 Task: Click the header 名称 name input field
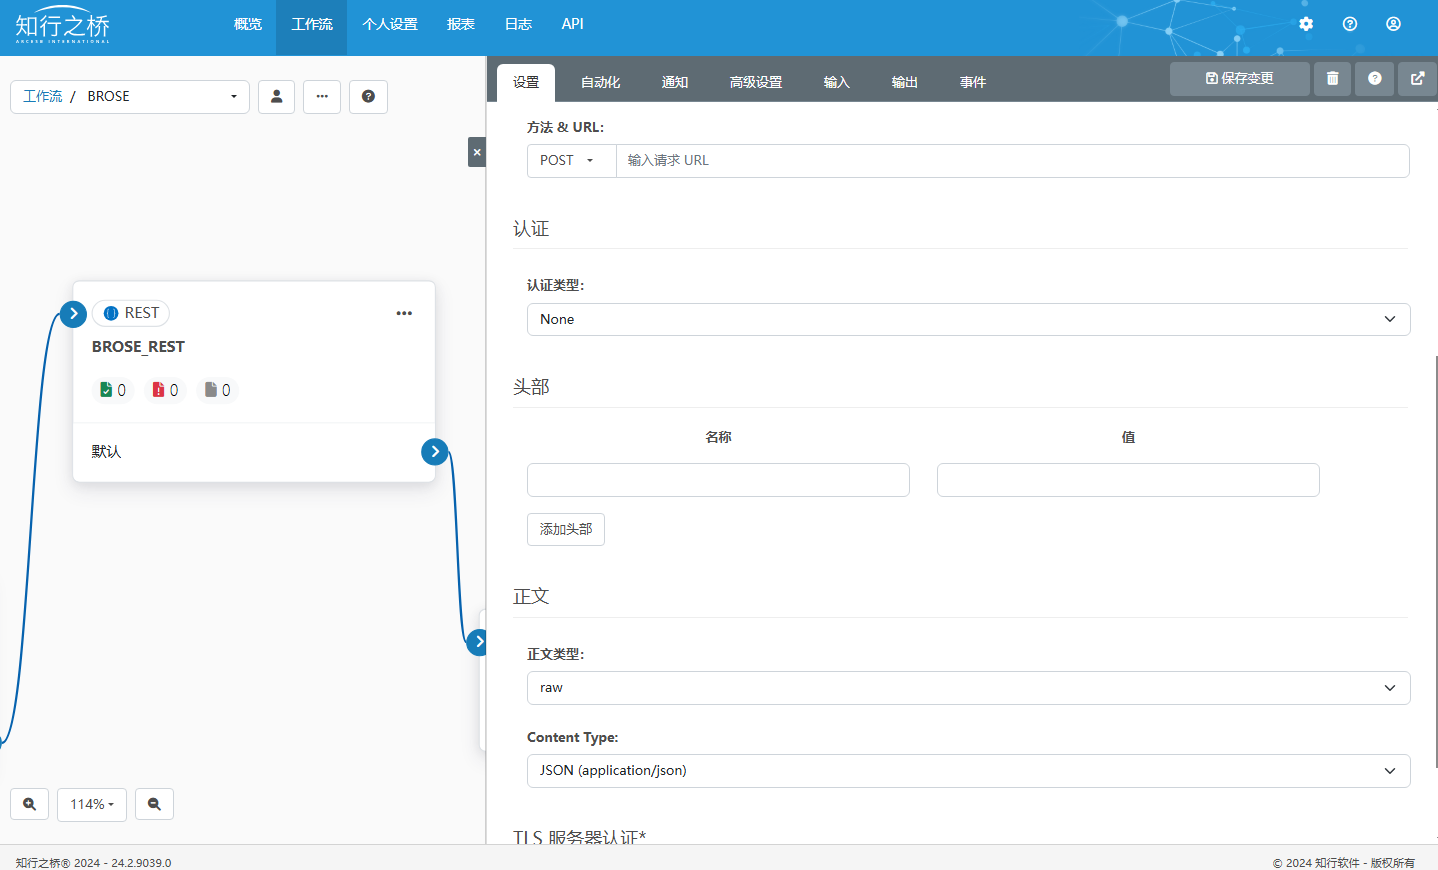[x=718, y=480]
